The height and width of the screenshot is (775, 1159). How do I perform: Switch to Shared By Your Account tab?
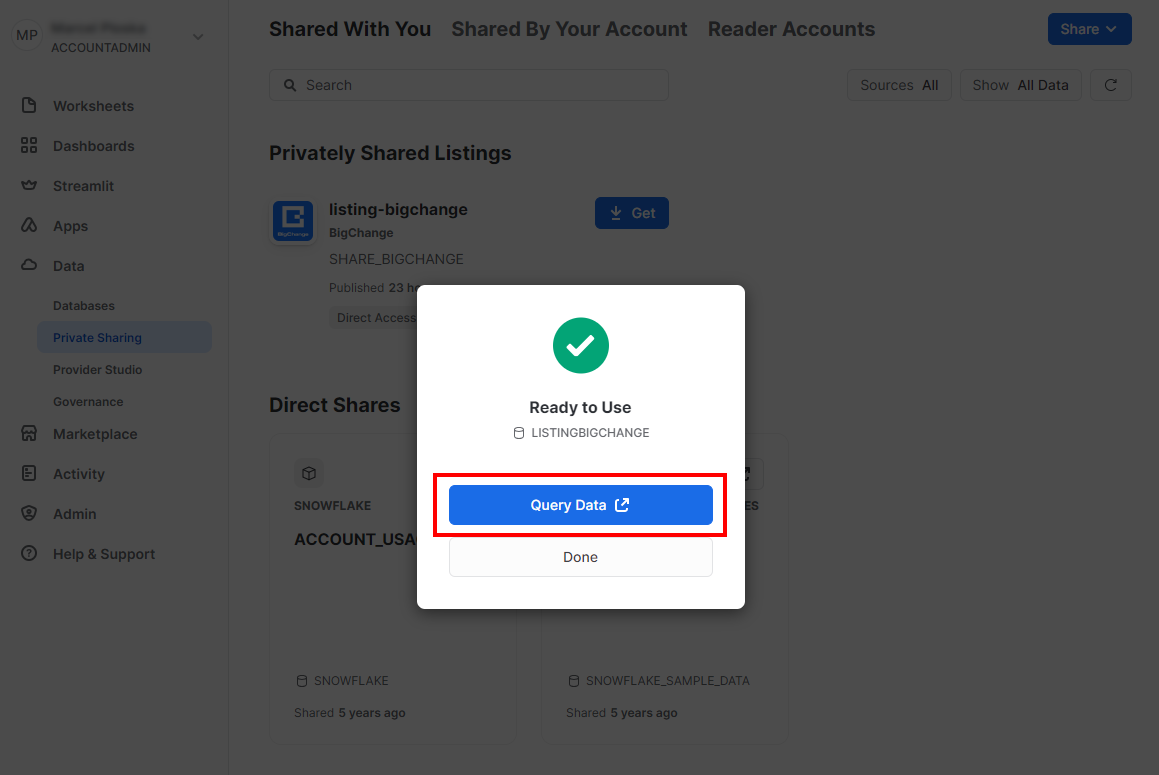pos(569,29)
